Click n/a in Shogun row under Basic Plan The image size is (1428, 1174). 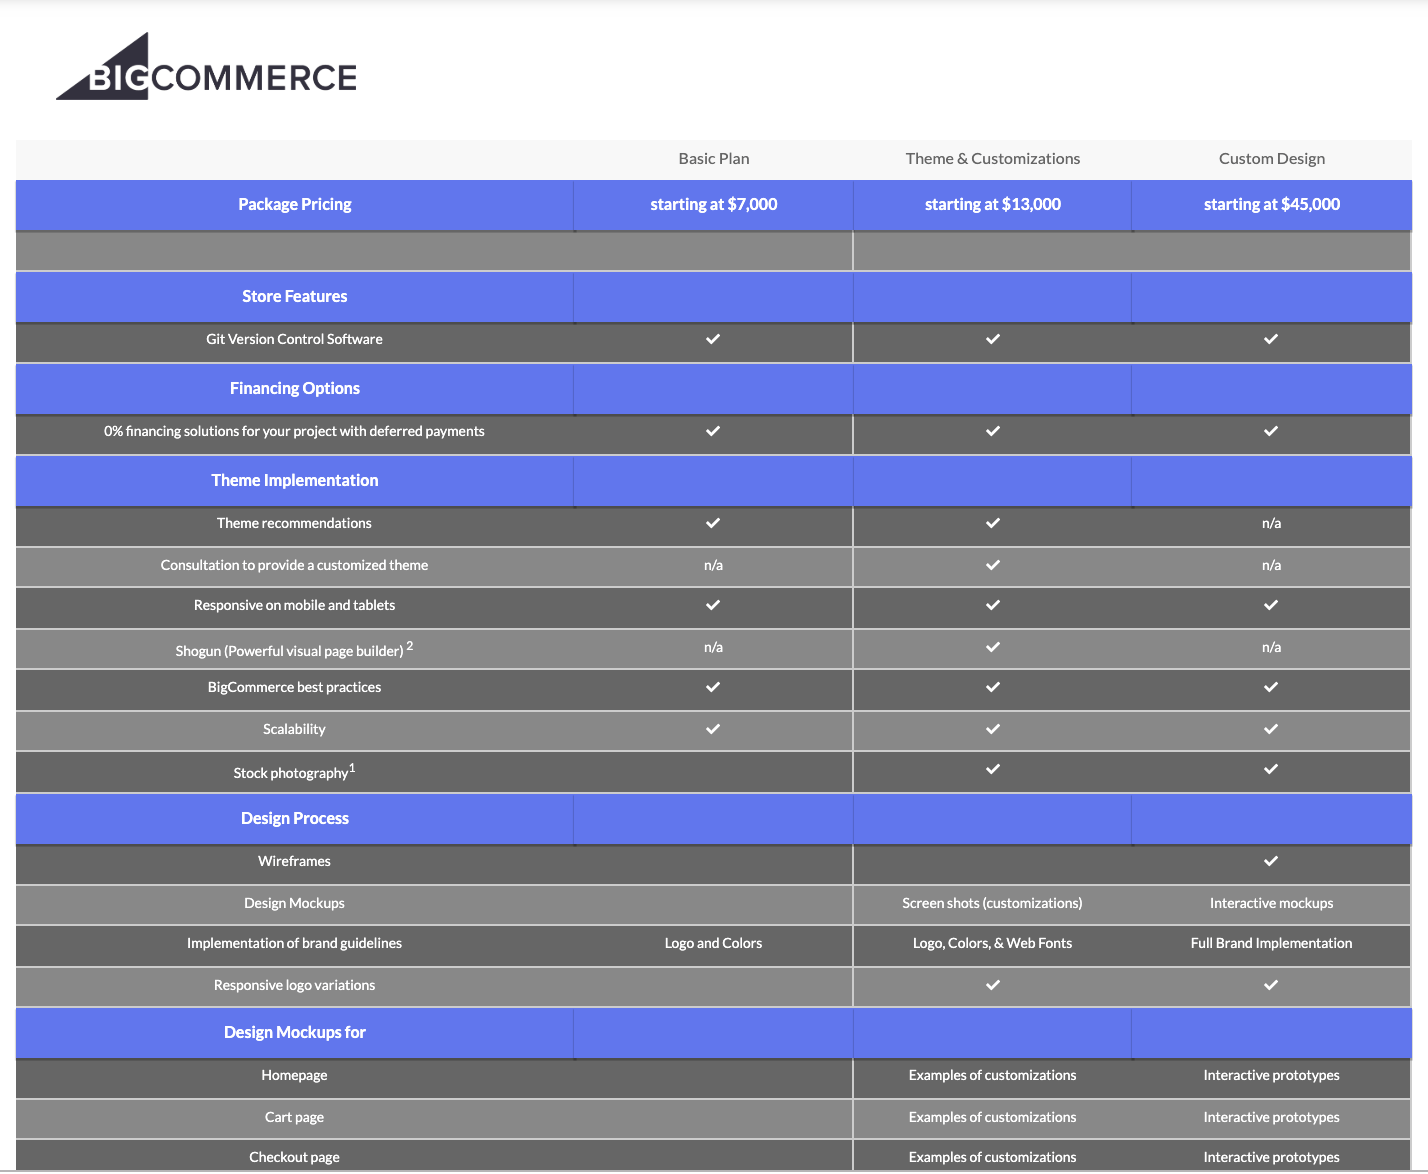714,647
